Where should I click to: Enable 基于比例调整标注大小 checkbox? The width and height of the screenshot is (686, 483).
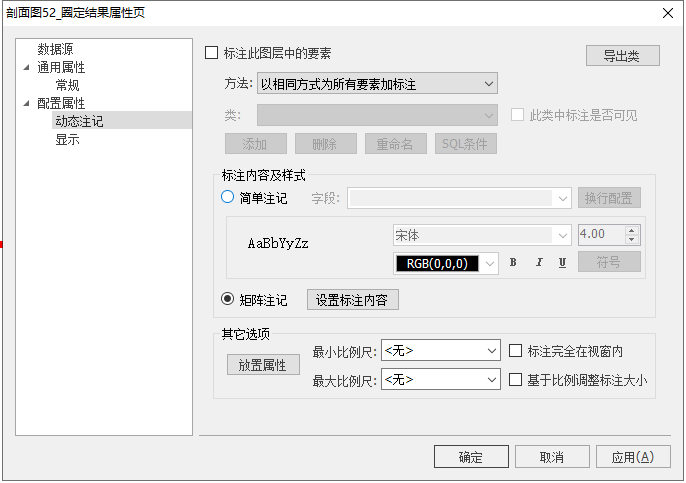[x=516, y=380]
